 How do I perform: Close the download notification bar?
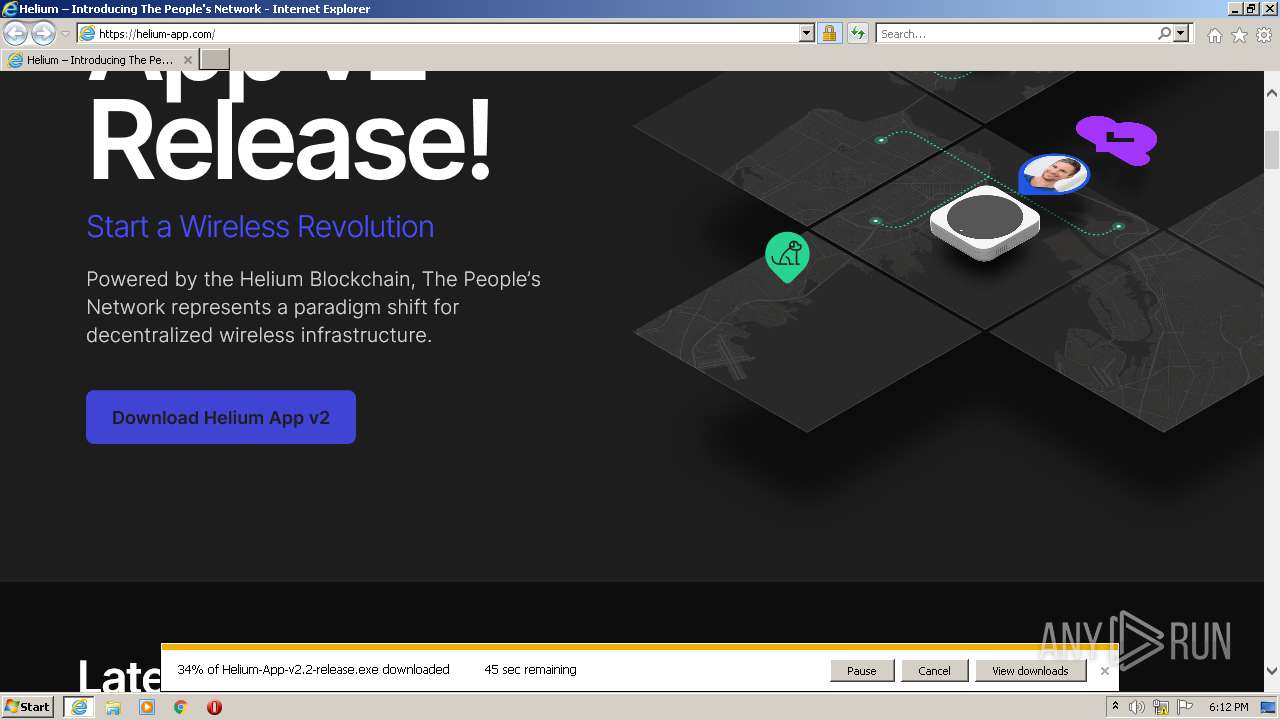tap(1105, 671)
